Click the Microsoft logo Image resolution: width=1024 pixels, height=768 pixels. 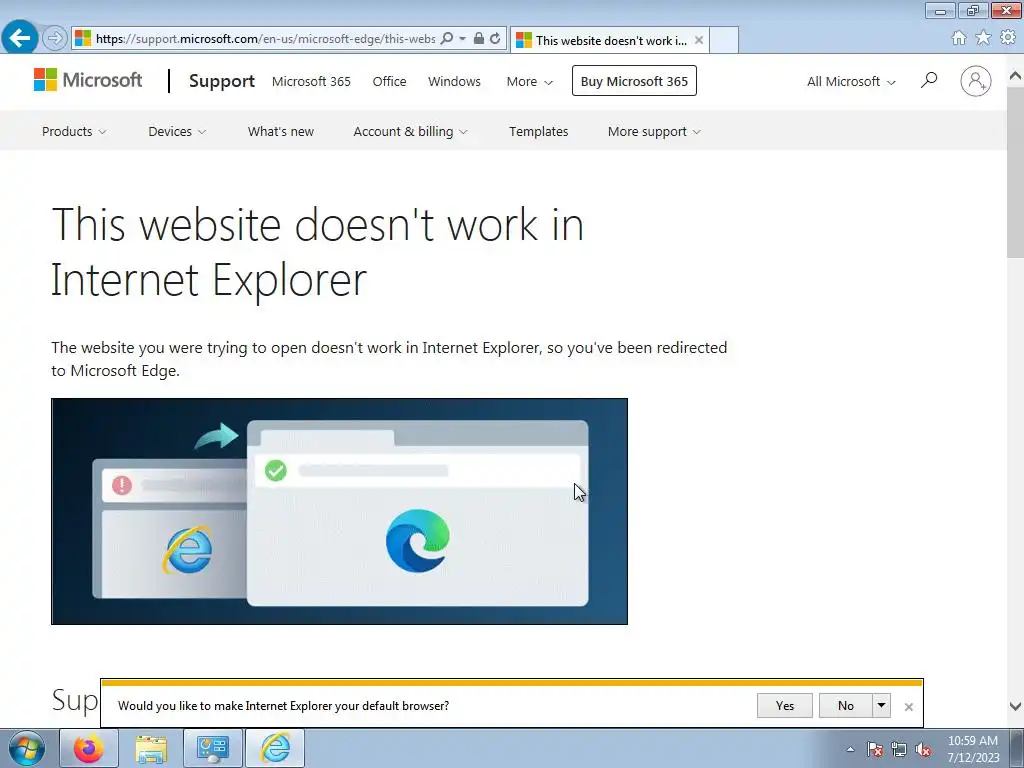(88, 80)
